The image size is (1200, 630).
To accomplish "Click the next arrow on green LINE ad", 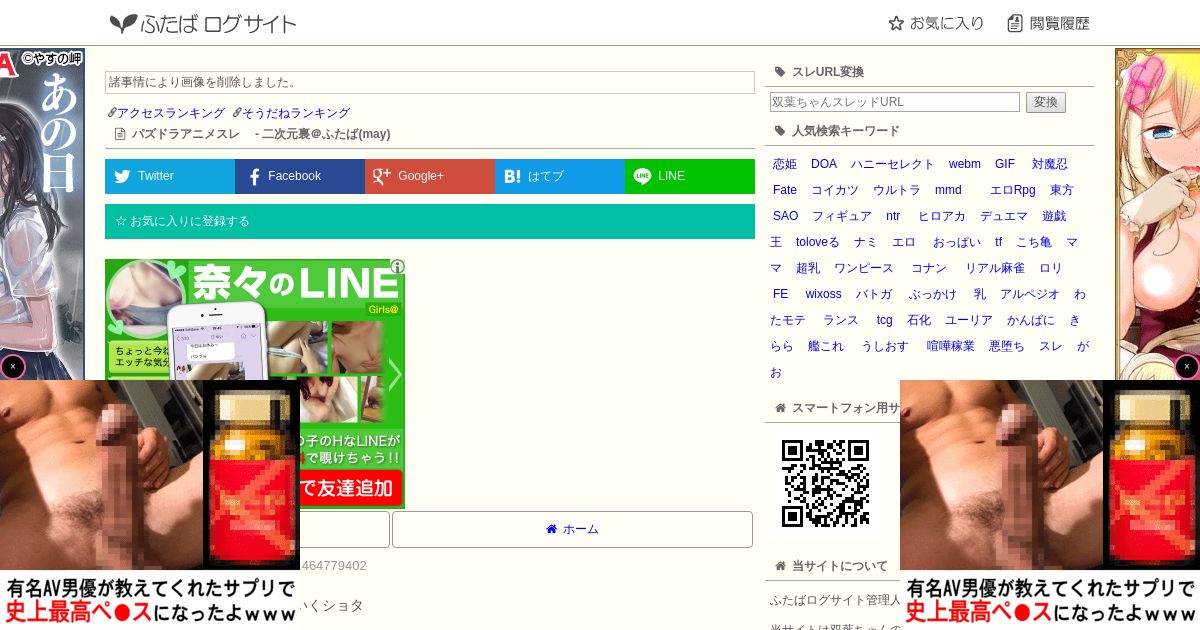I will click(395, 375).
